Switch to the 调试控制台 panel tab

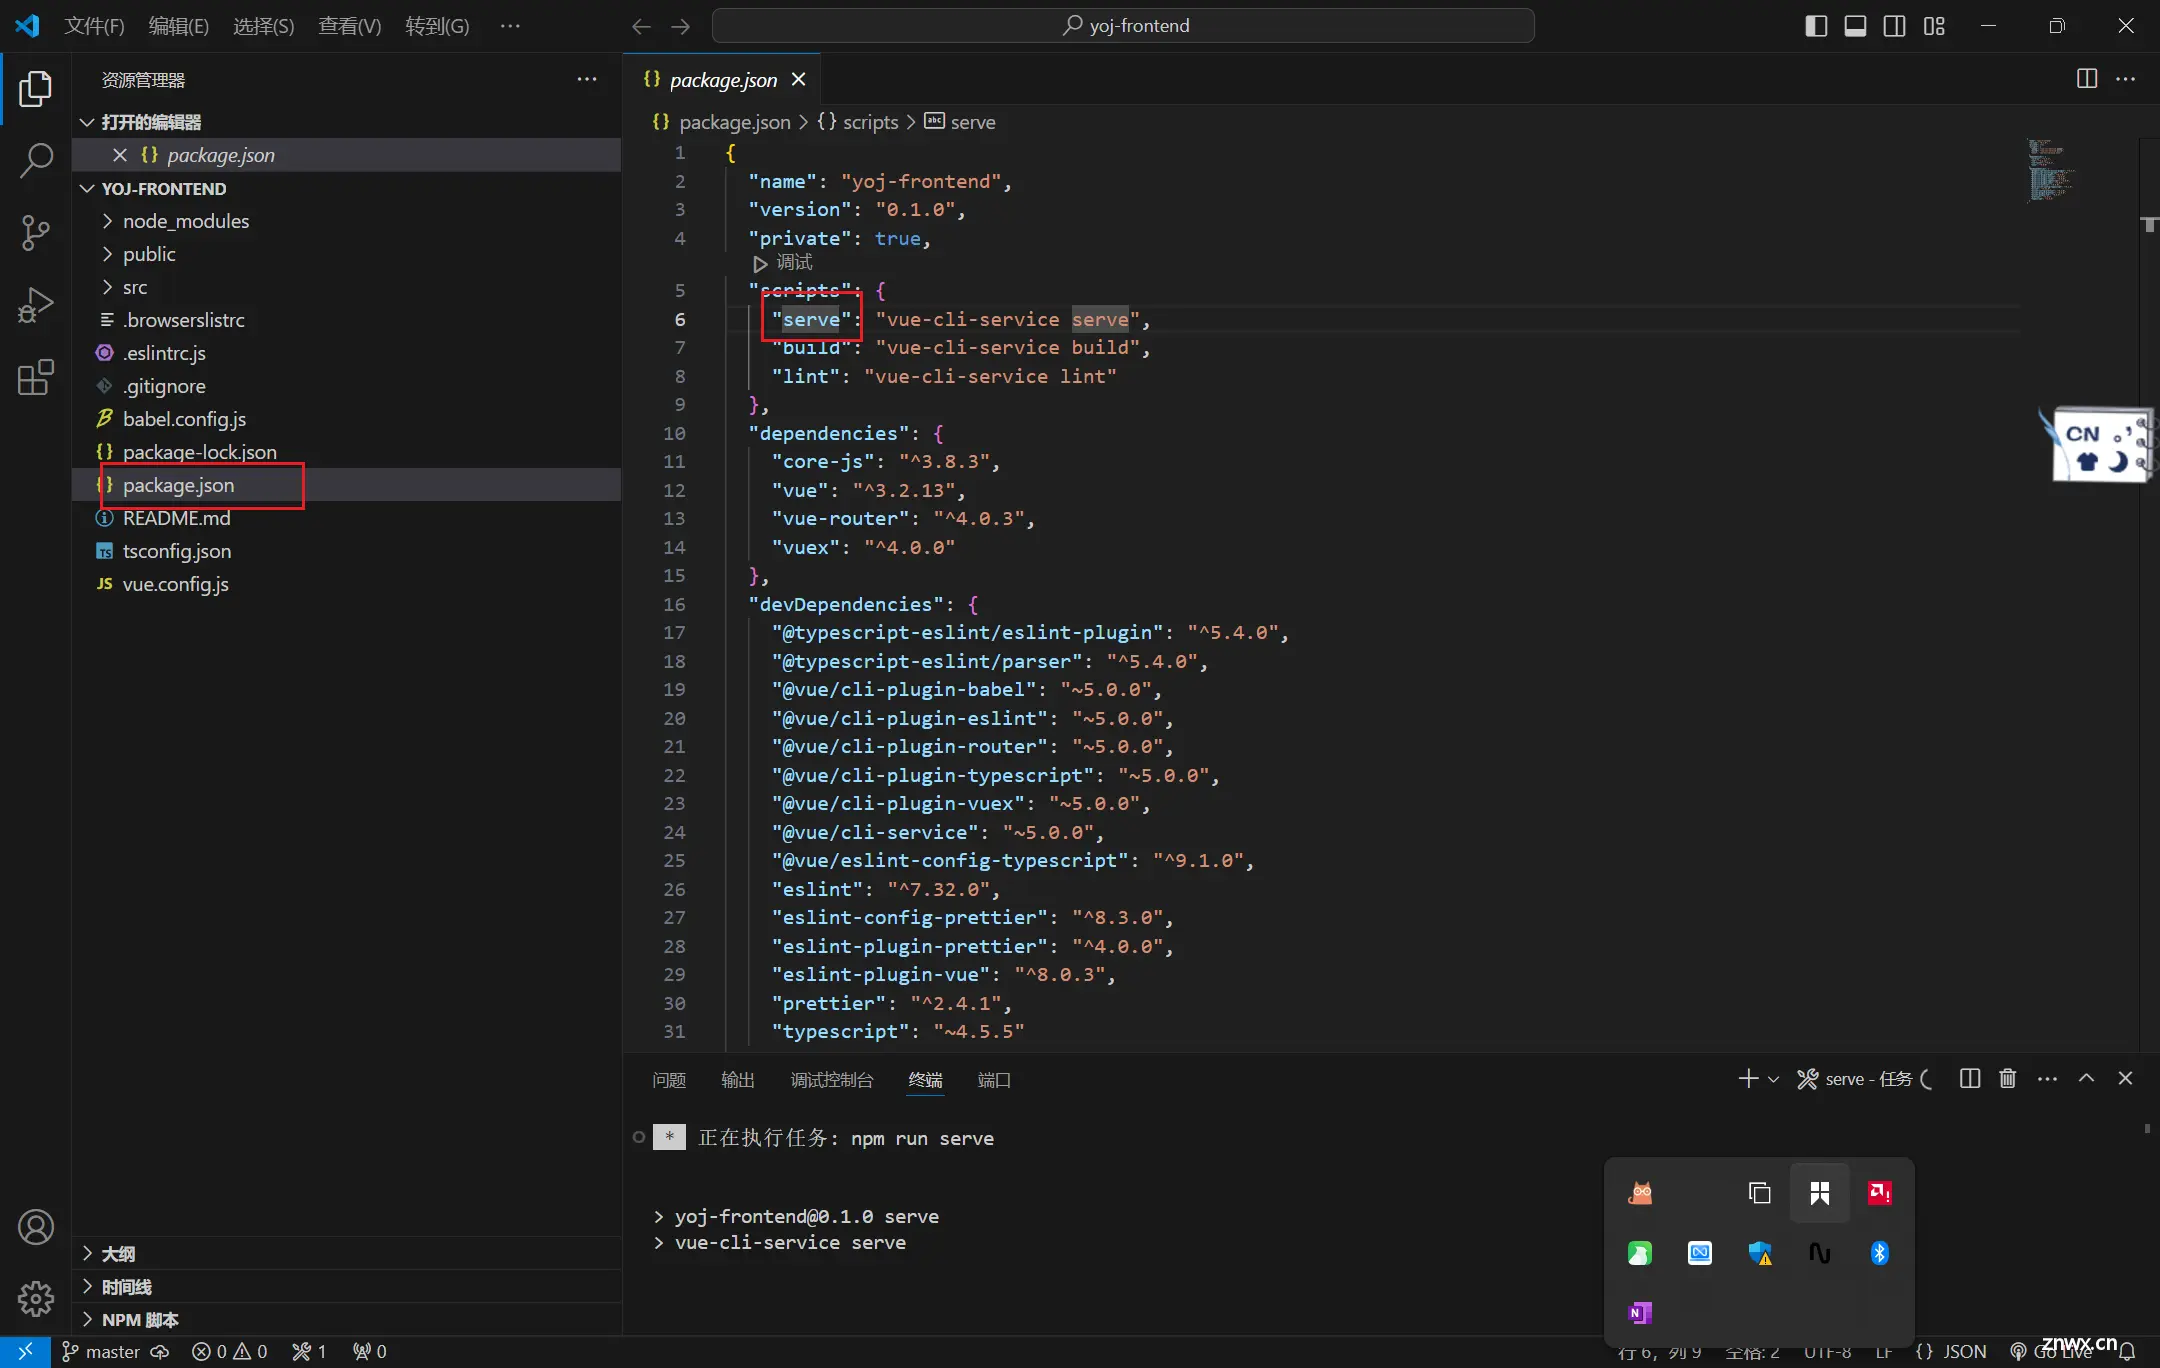coord(832,1080)
